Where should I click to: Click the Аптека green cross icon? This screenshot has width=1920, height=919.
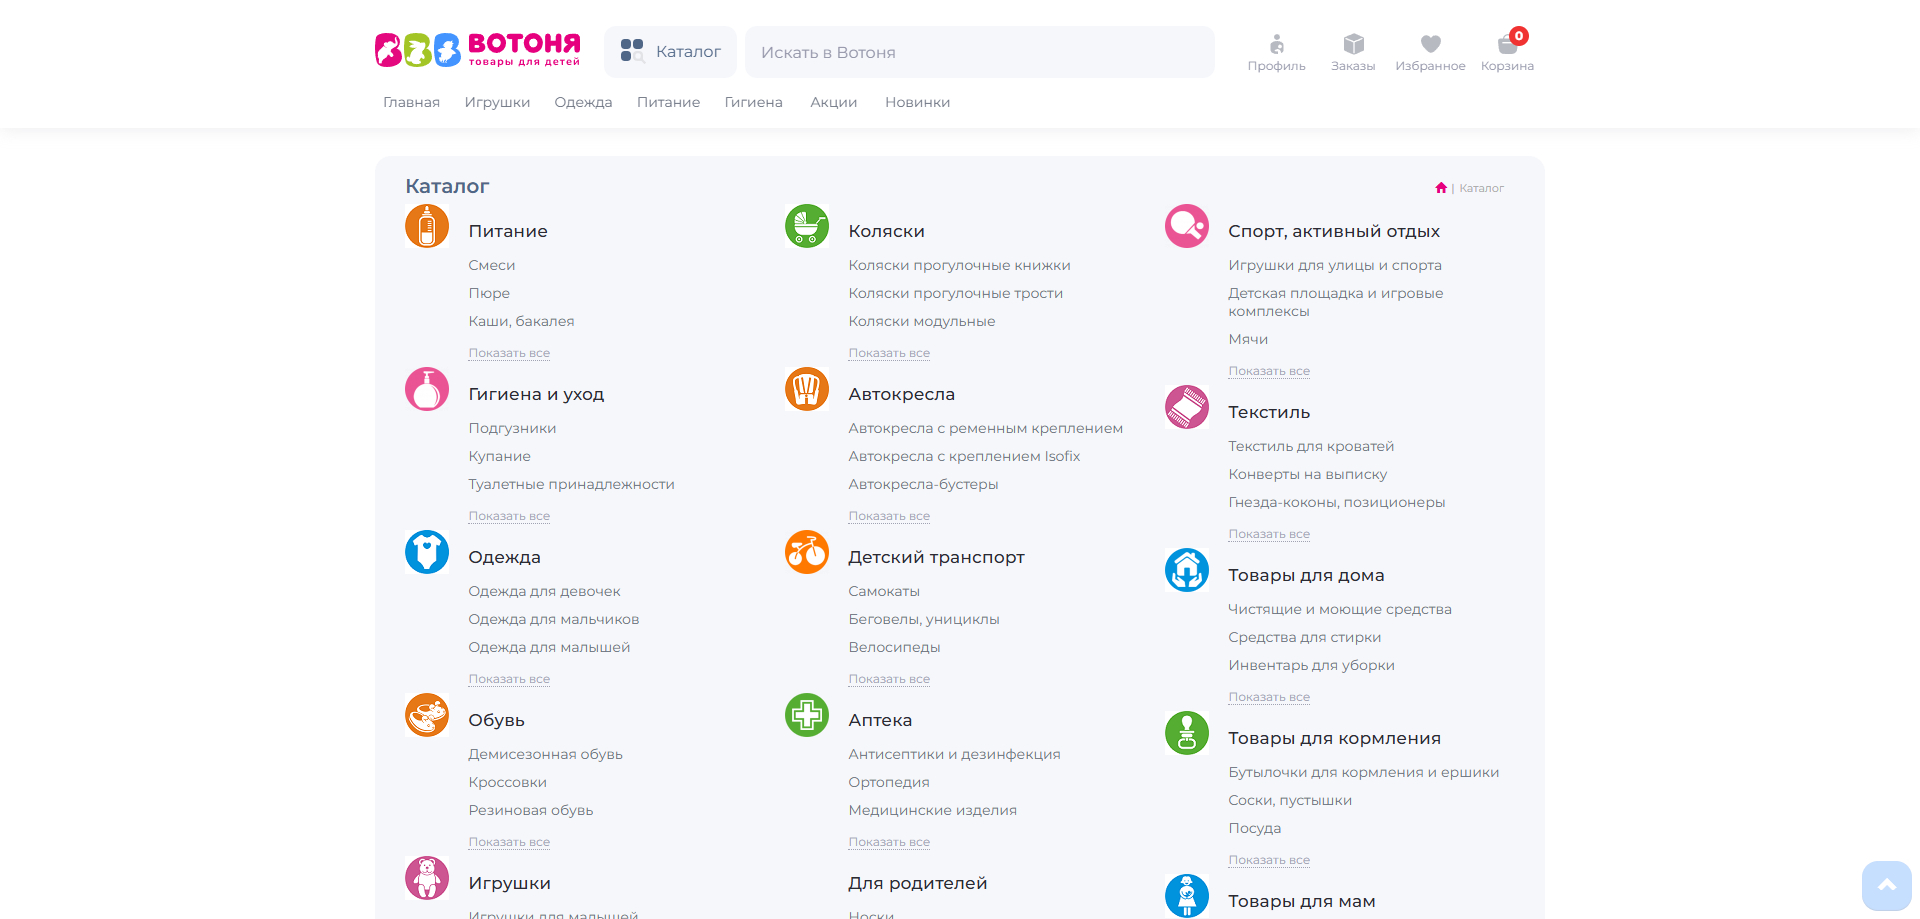click(807, 715)
